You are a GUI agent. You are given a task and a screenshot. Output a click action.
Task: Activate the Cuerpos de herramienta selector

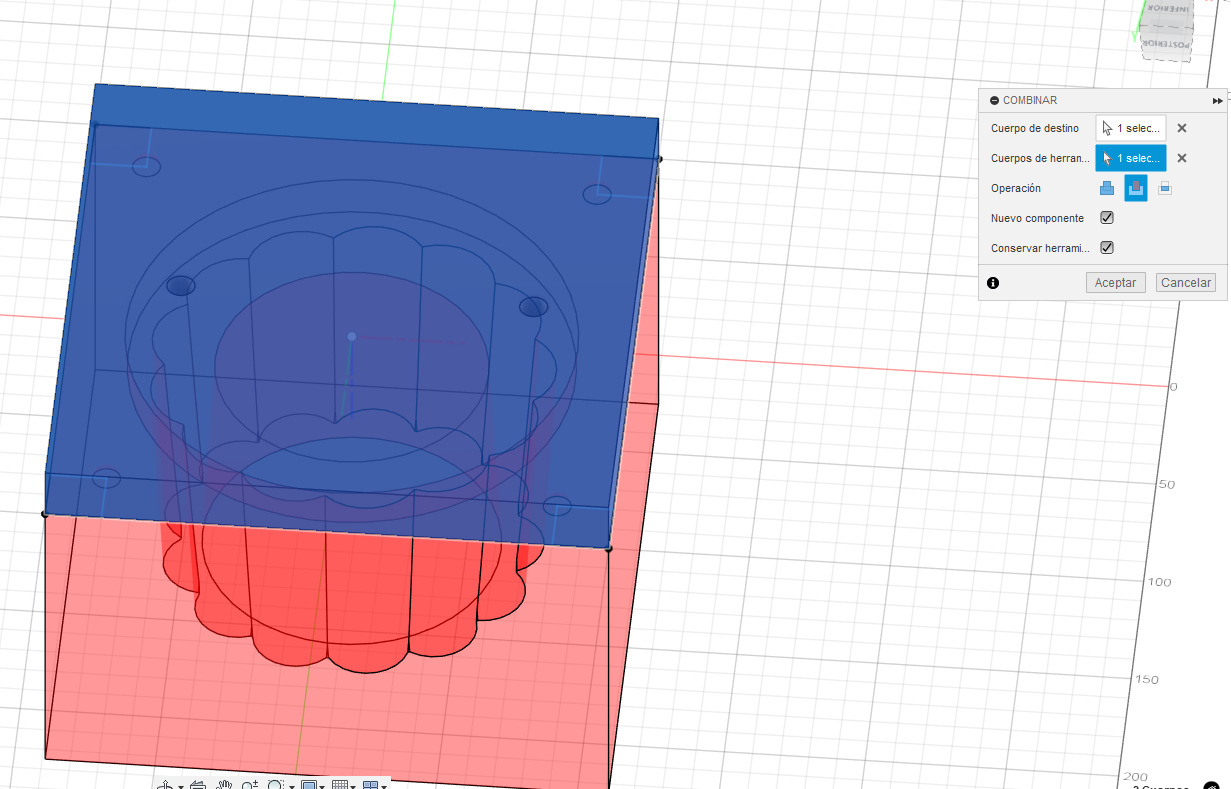tap(1131, 158)
